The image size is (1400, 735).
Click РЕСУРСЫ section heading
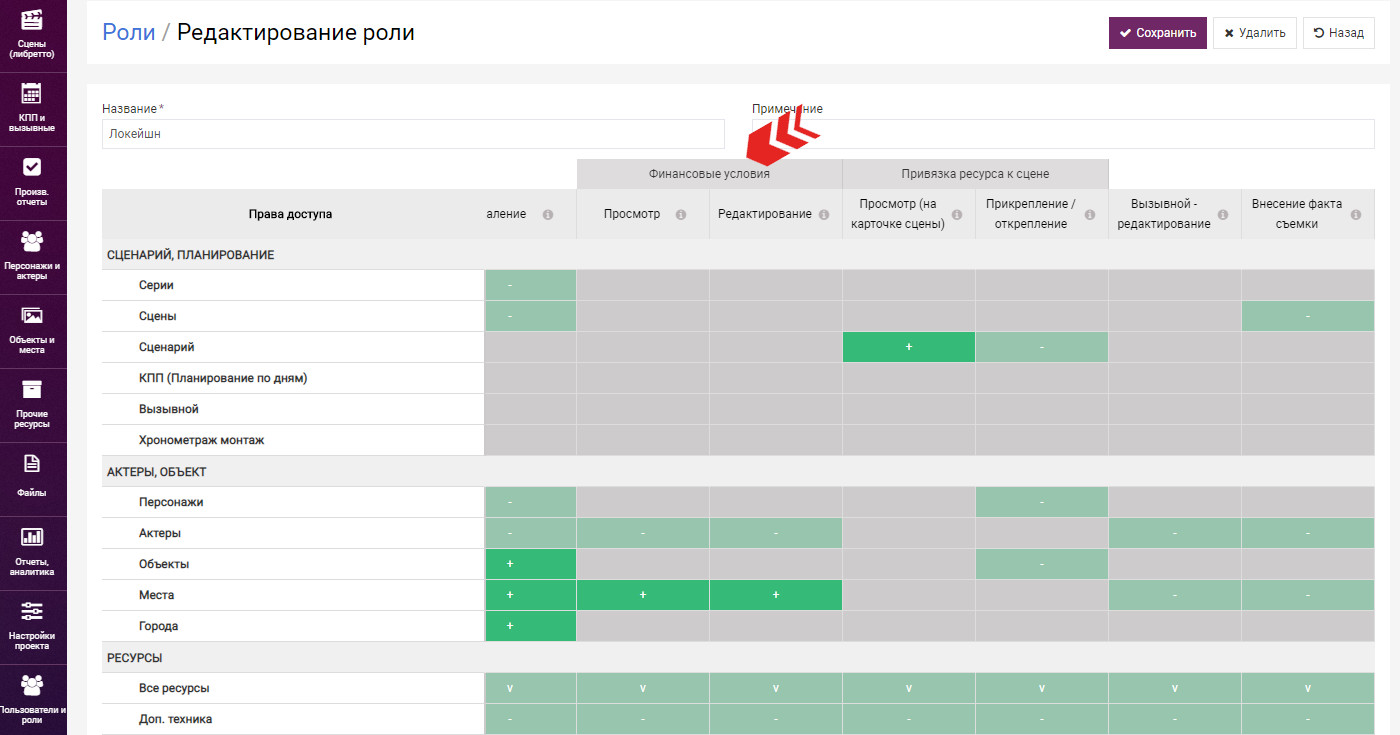[134, 657]
